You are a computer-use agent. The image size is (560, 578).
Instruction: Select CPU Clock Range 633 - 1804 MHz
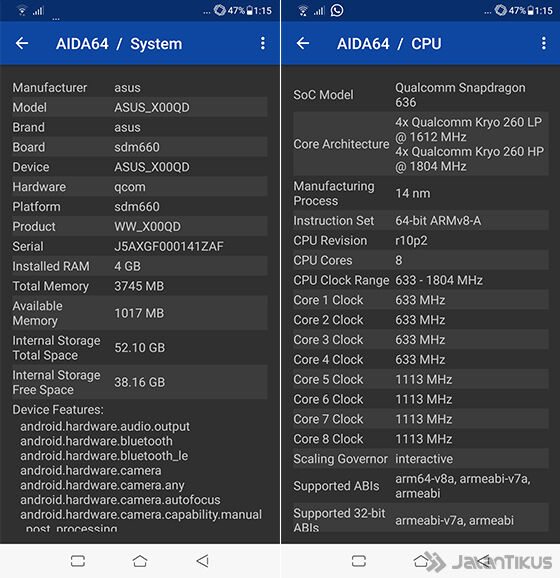[x=439, y=281]
